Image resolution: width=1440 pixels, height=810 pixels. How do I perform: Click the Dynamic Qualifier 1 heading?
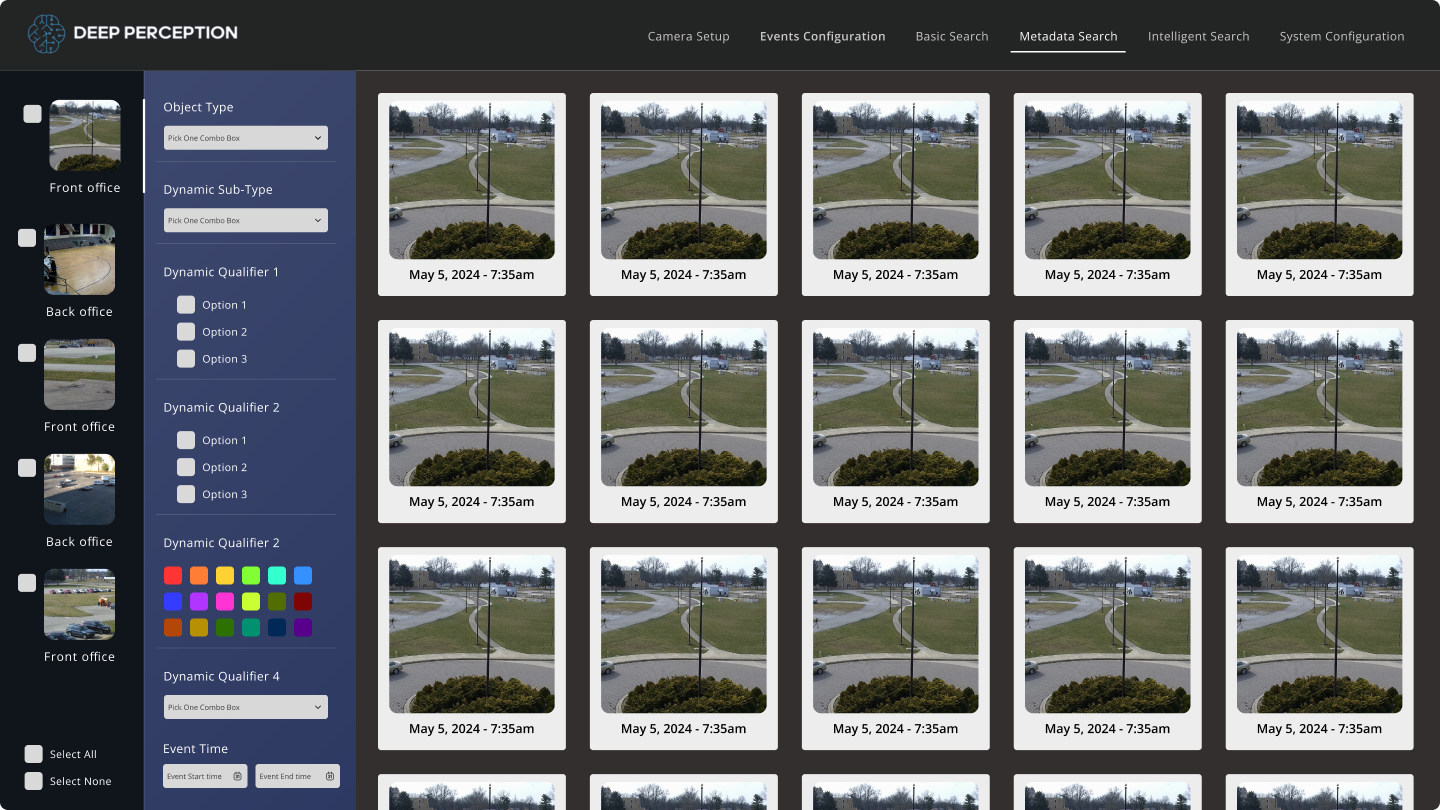[x=221, y=272]
